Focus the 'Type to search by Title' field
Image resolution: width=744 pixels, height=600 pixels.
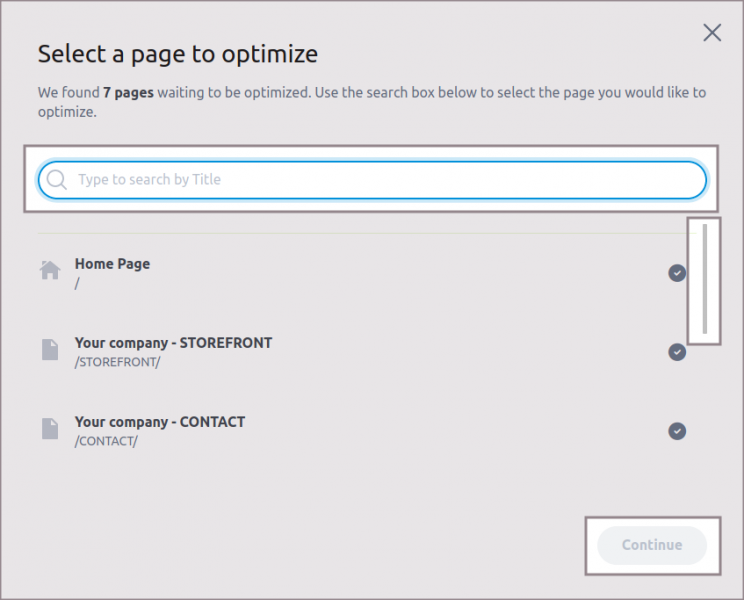coord(380,180)
